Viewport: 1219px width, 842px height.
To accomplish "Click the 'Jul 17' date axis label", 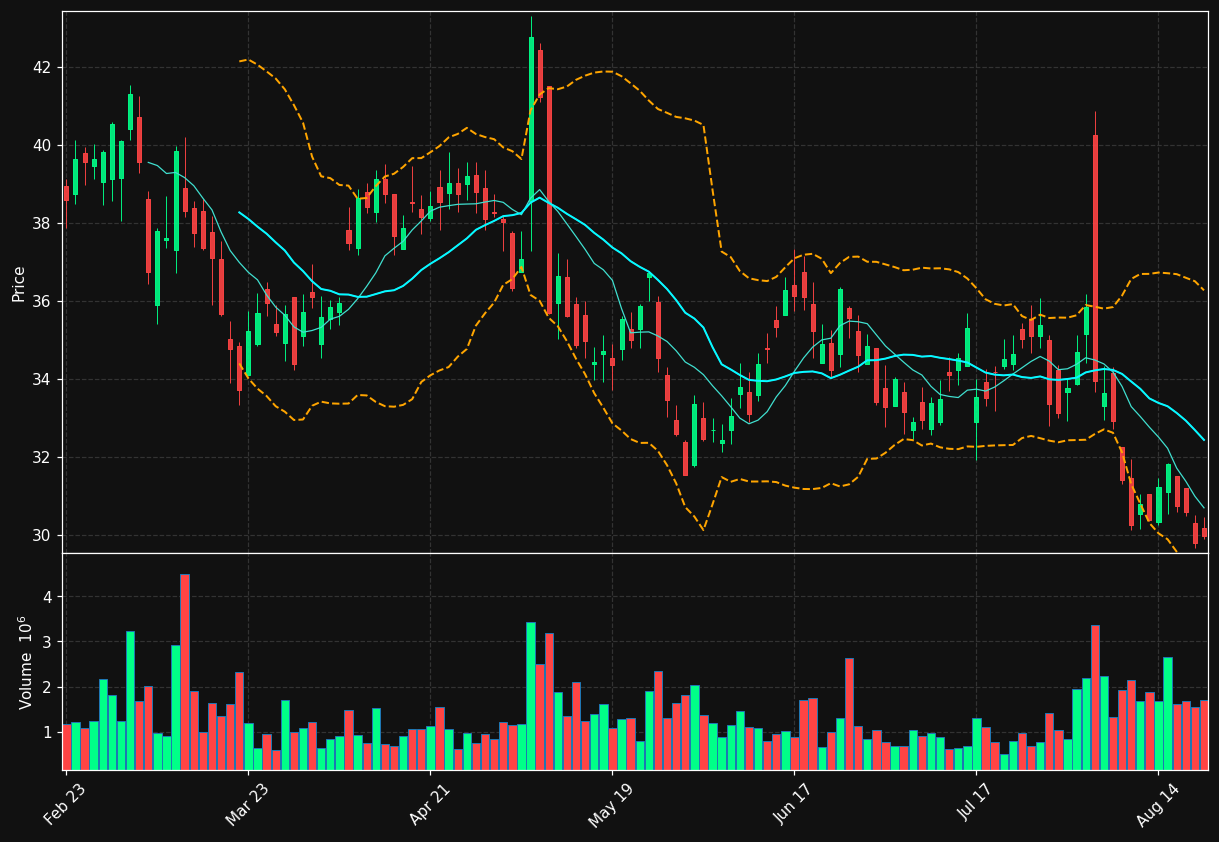I will (x=974, y=804).
